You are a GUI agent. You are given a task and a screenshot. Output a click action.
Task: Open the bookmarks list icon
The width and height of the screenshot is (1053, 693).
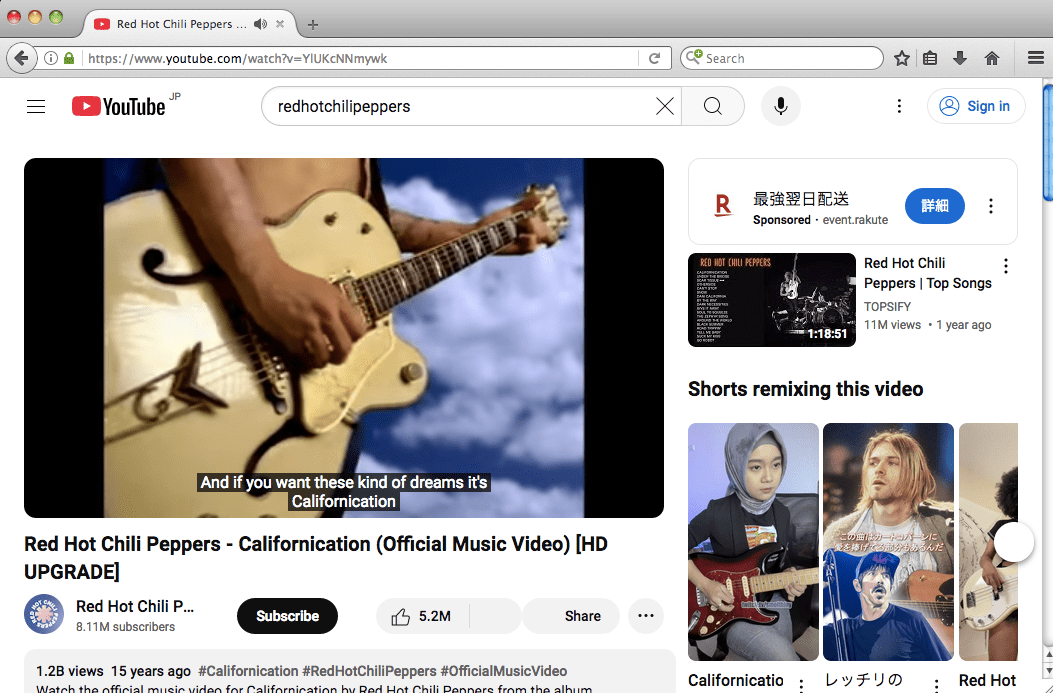click(x=930, y=58)
